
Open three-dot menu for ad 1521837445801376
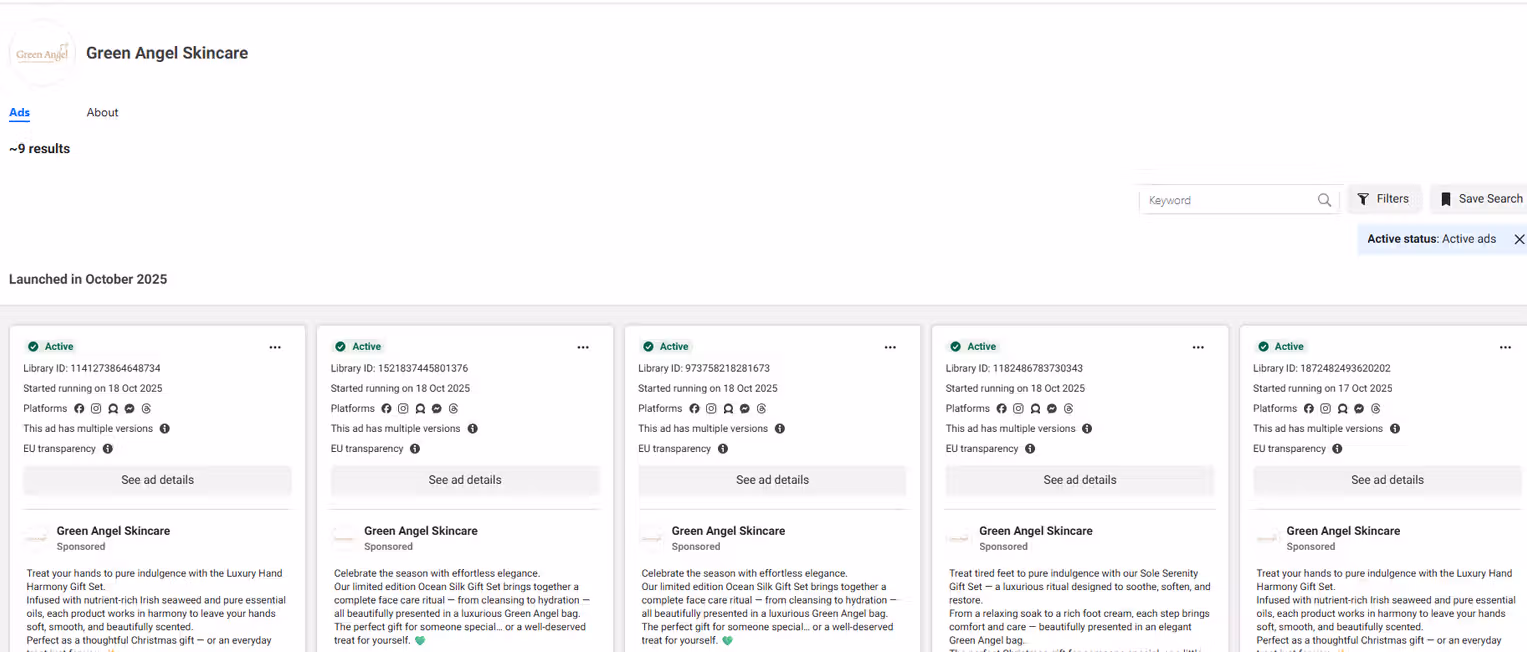583,347
